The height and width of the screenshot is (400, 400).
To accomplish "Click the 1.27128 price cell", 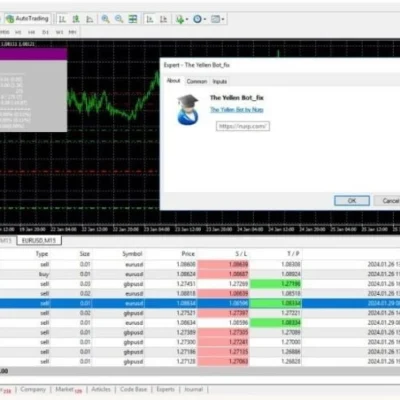I will coord(186,361).
